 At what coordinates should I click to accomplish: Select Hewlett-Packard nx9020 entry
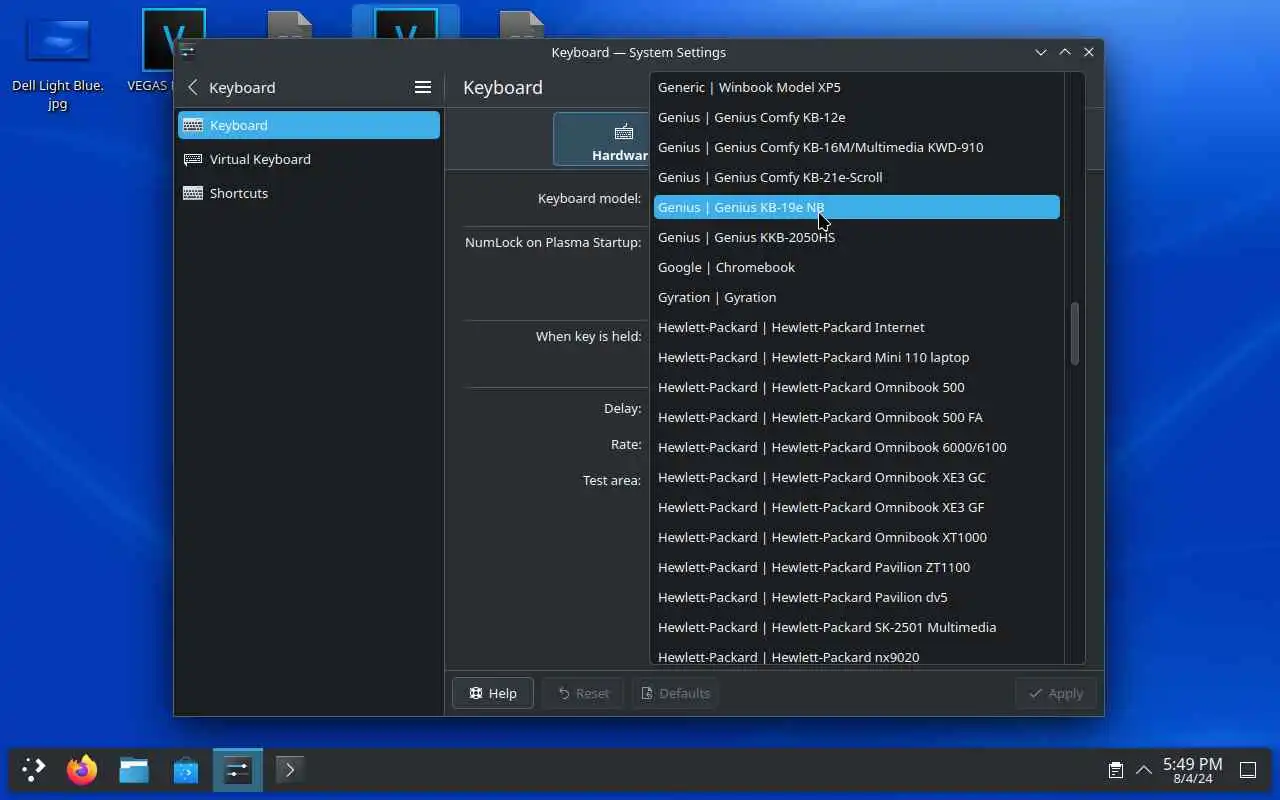[857, 655]
